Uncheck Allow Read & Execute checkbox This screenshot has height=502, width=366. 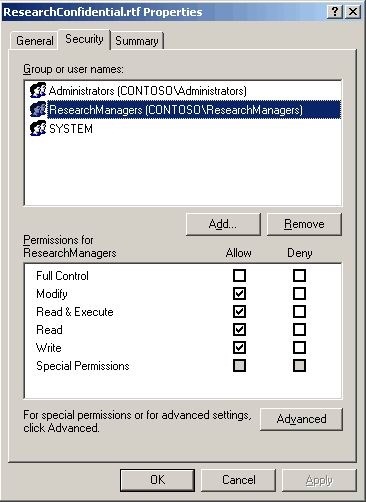pyautogui.click(x=239, y=312)
